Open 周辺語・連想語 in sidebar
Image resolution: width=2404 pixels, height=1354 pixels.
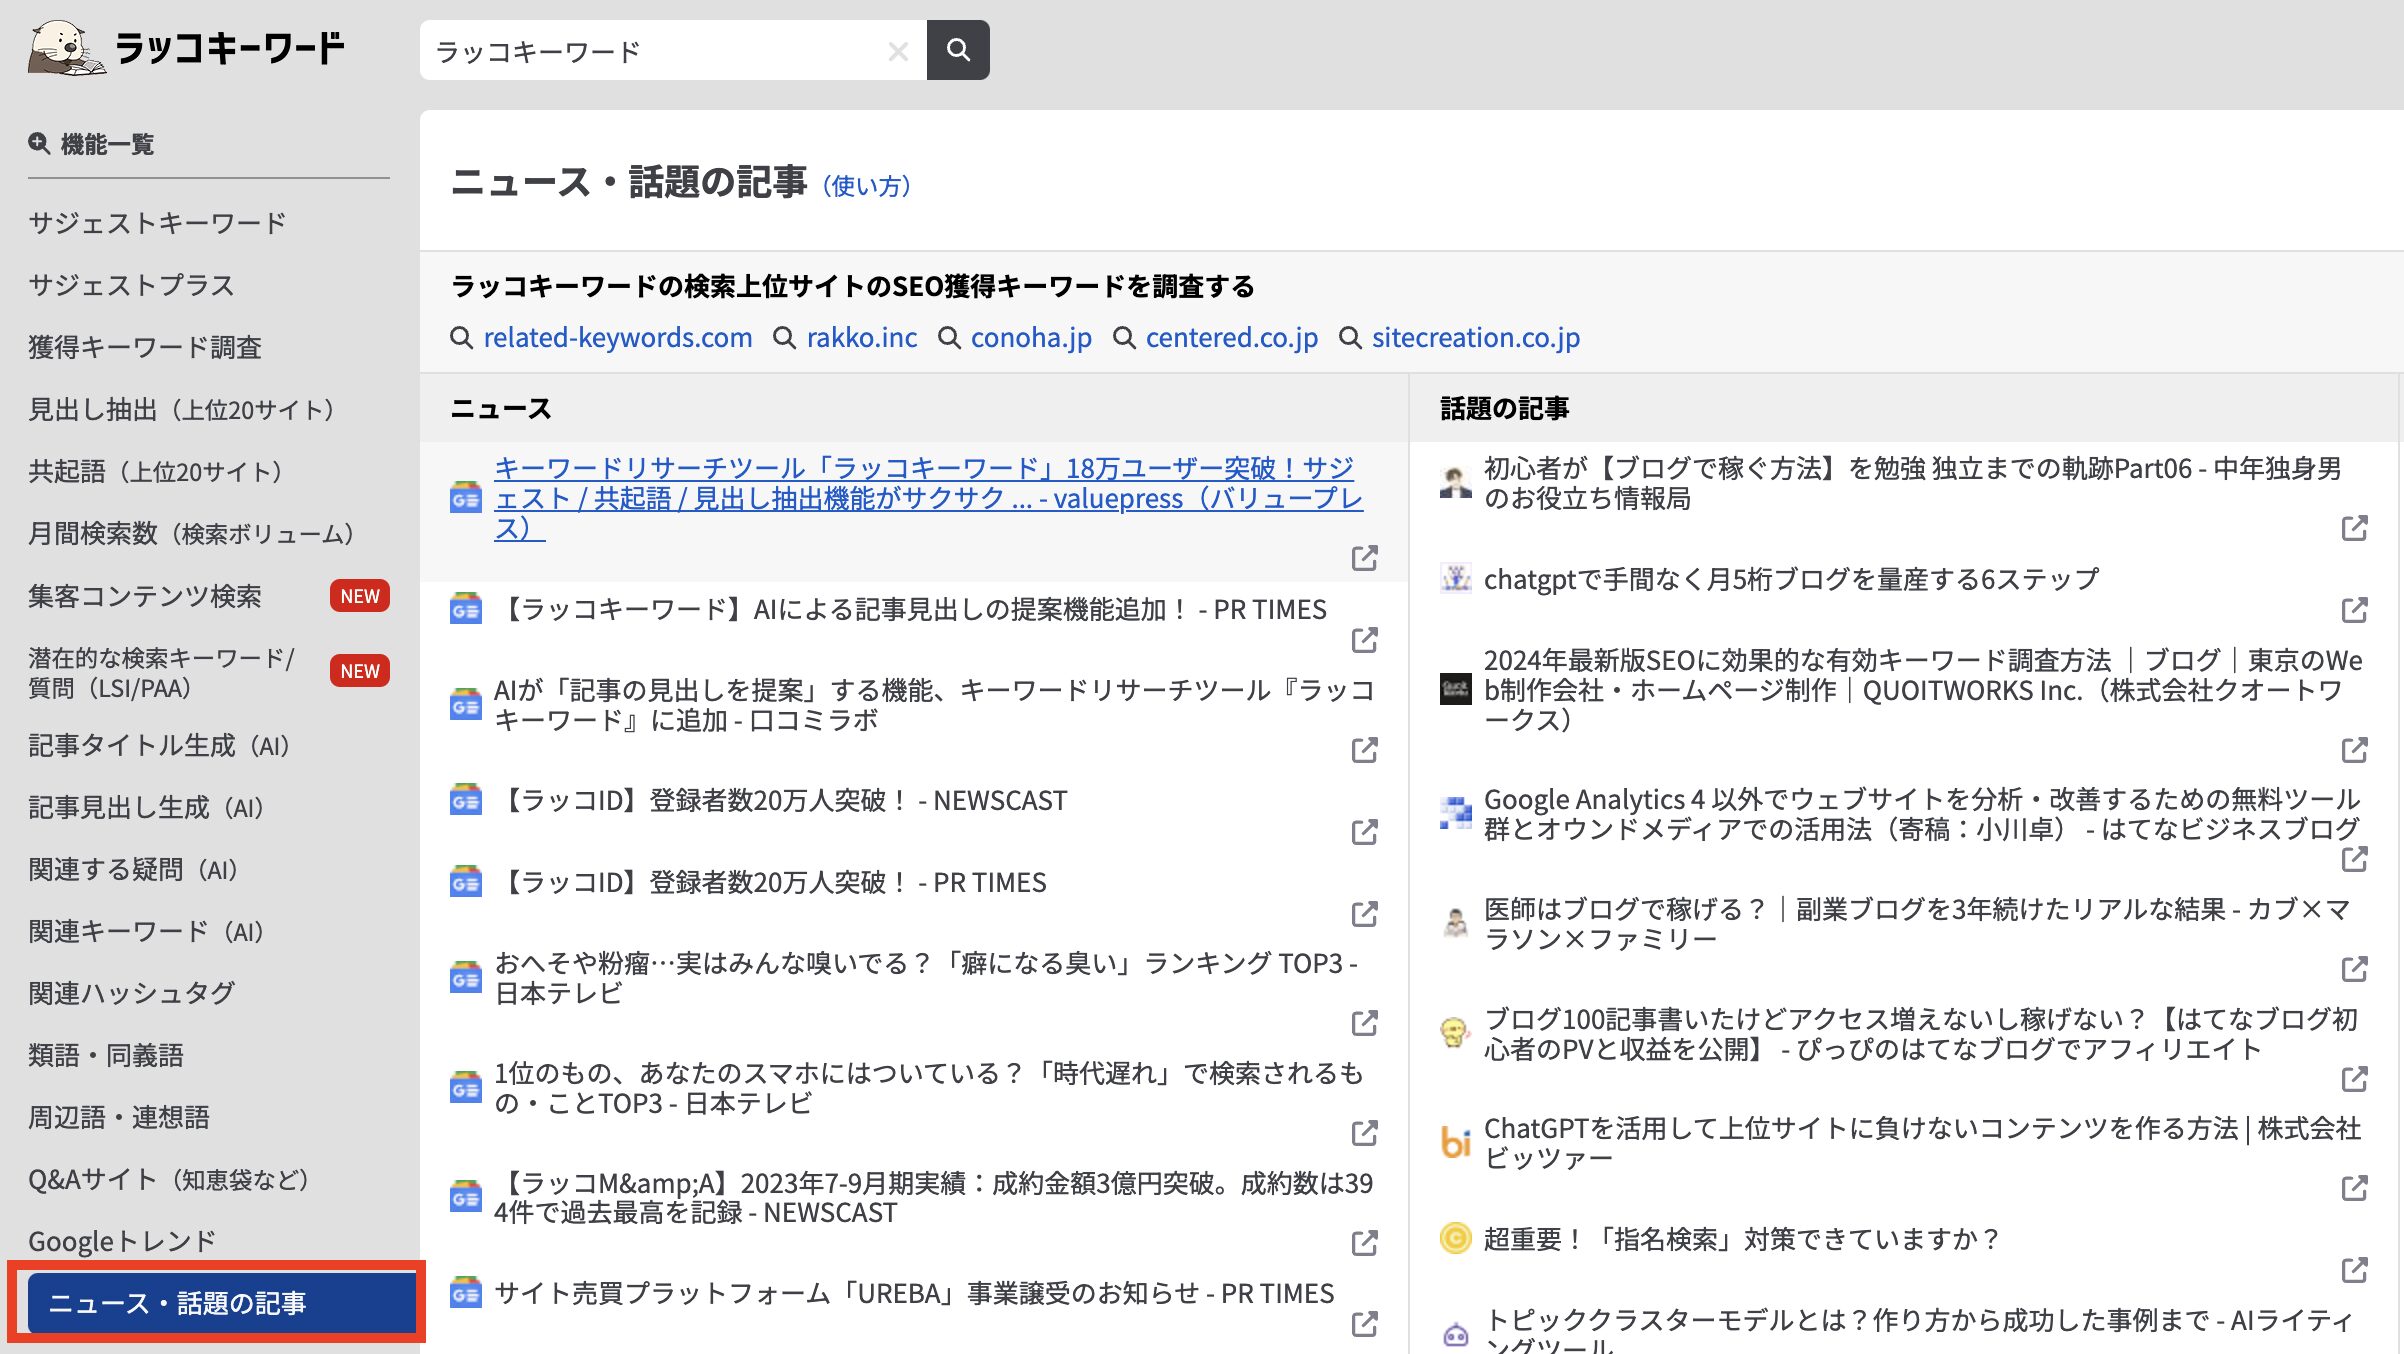point(118,1117)
